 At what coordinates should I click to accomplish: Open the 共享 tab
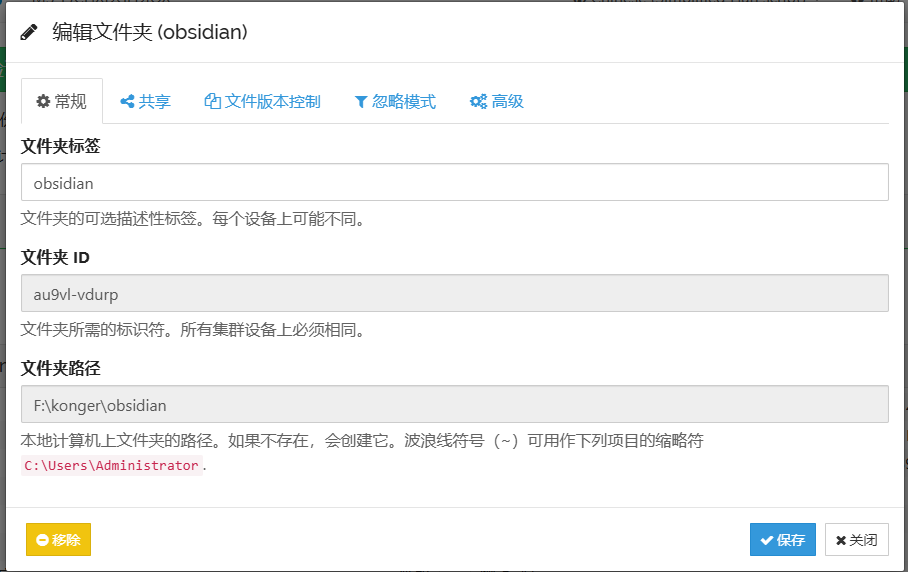pyautogui.click(x=145, y=101)
